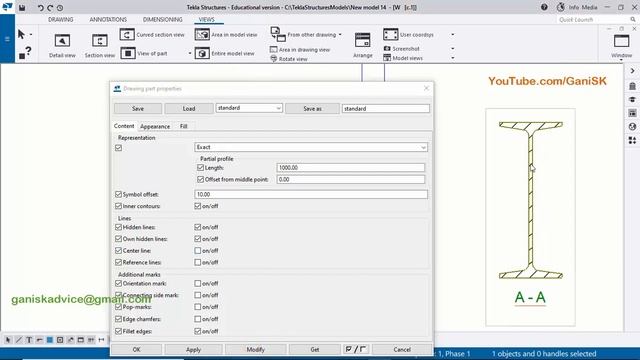Open the ANNOTATIONS ribbon tab
The height and width of the screenshot is (360, 640).
(x=108, y=20)
